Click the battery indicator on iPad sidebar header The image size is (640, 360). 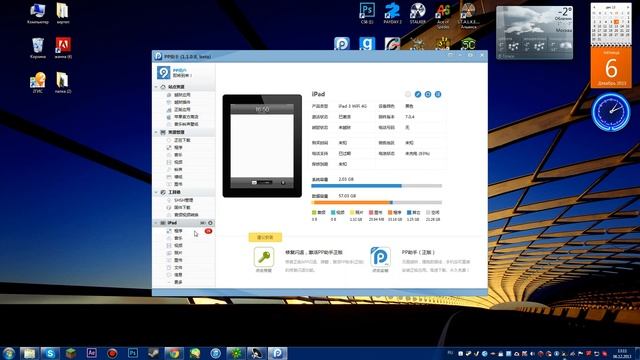(203, 223)
